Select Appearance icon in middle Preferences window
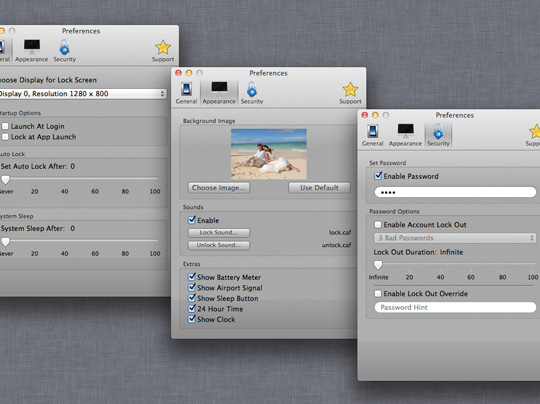Image resolution: width=540 pixels, height=404 pixels. 219,93
